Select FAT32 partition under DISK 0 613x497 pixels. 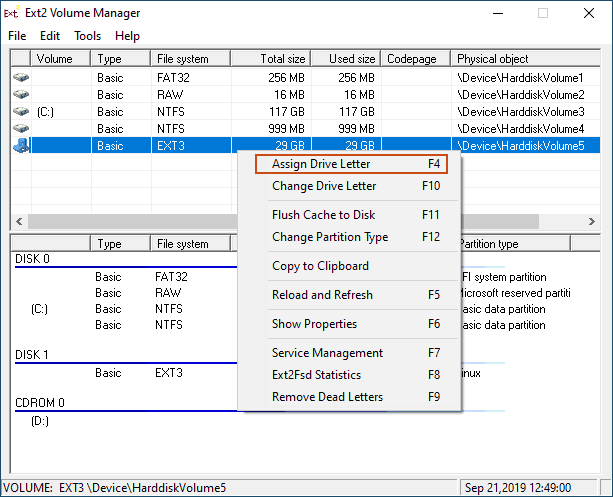pos(171,277)
